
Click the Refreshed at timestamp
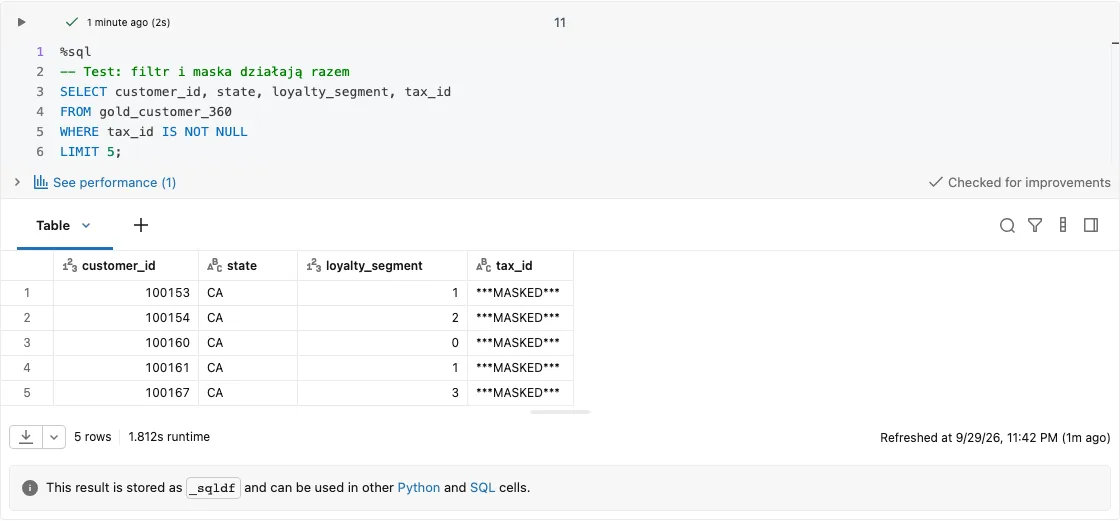click(995, 437)
